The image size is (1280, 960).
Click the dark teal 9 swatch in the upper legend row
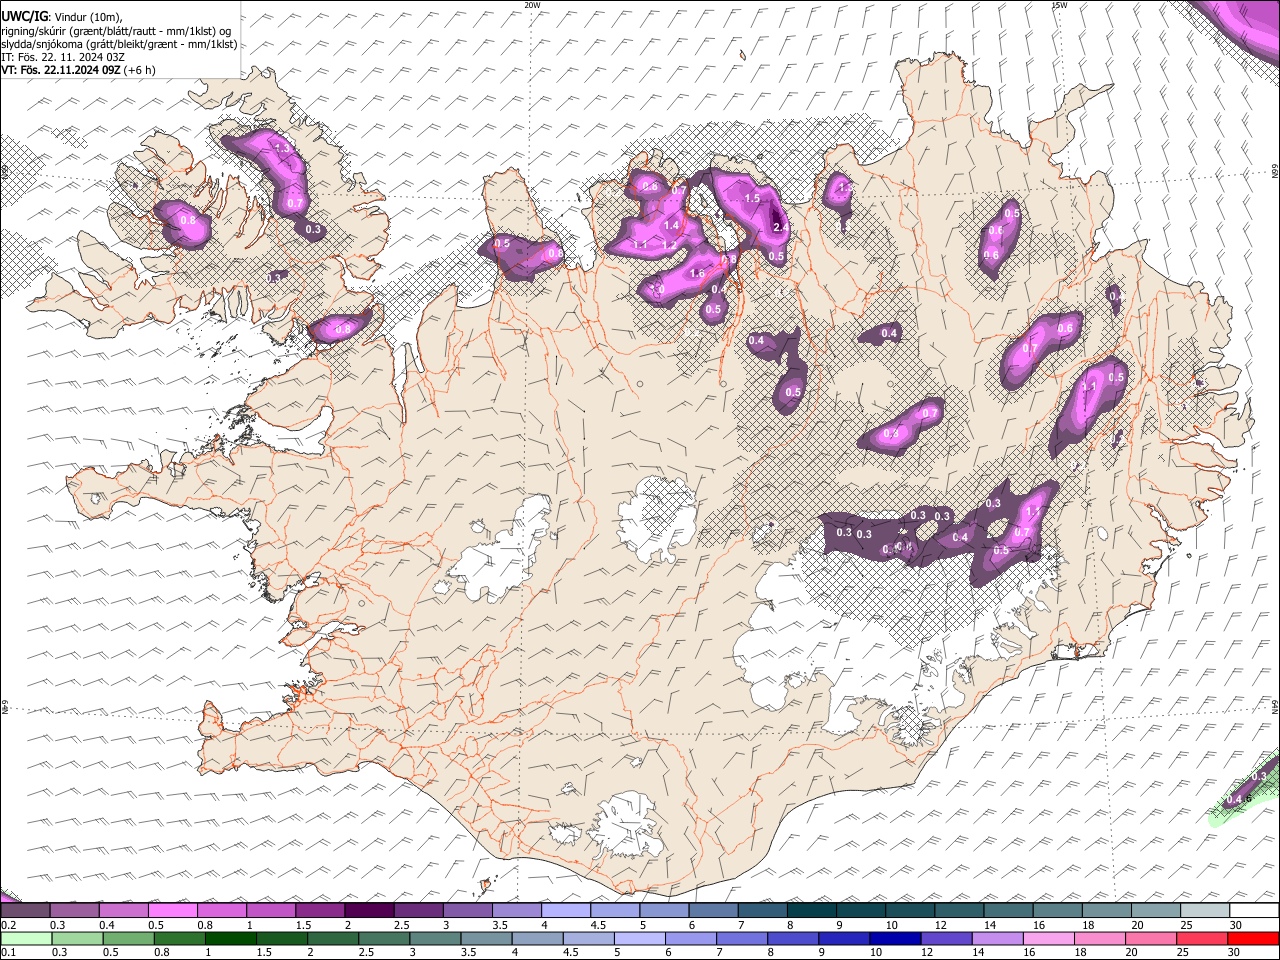(x=860, y=910)
